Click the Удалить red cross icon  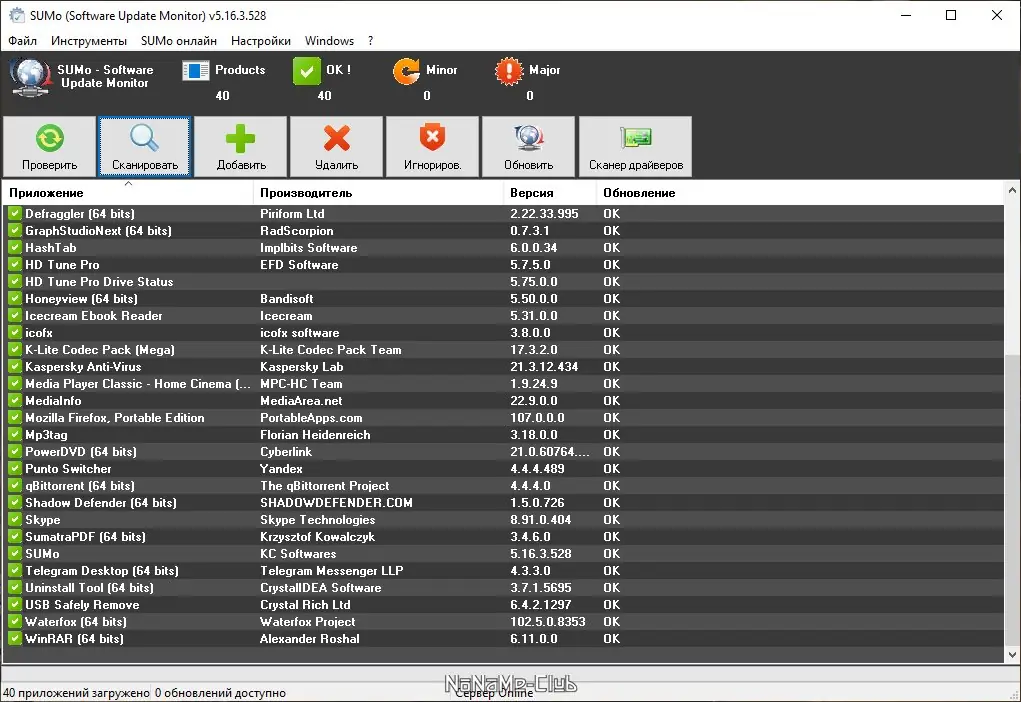(x=335, y=138)
